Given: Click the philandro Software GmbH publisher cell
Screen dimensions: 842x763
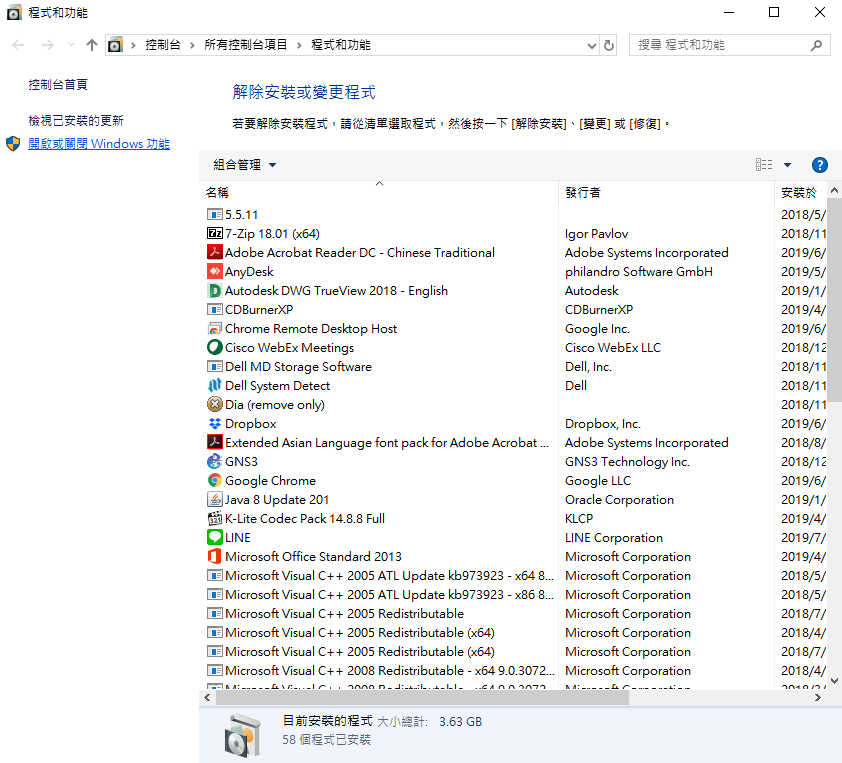Looking at the screenshot, I should pos(638,272).
